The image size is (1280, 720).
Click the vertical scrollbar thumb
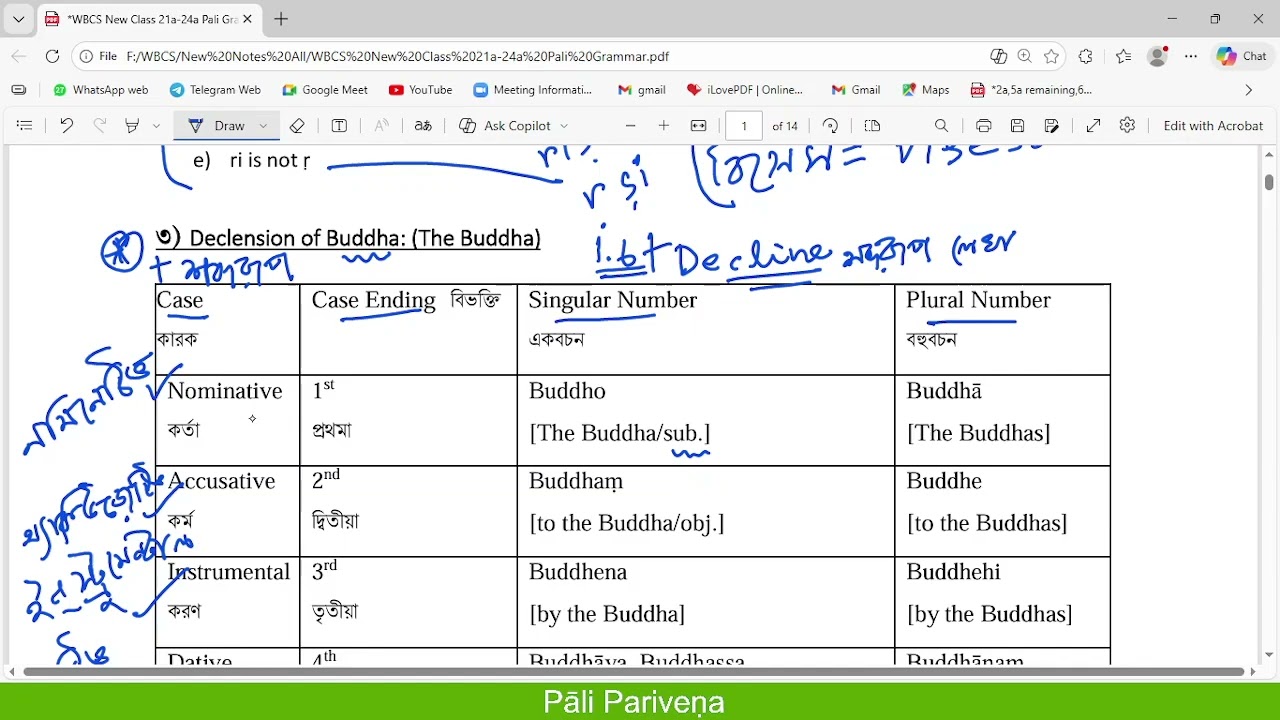click(x=1269, y=182)
